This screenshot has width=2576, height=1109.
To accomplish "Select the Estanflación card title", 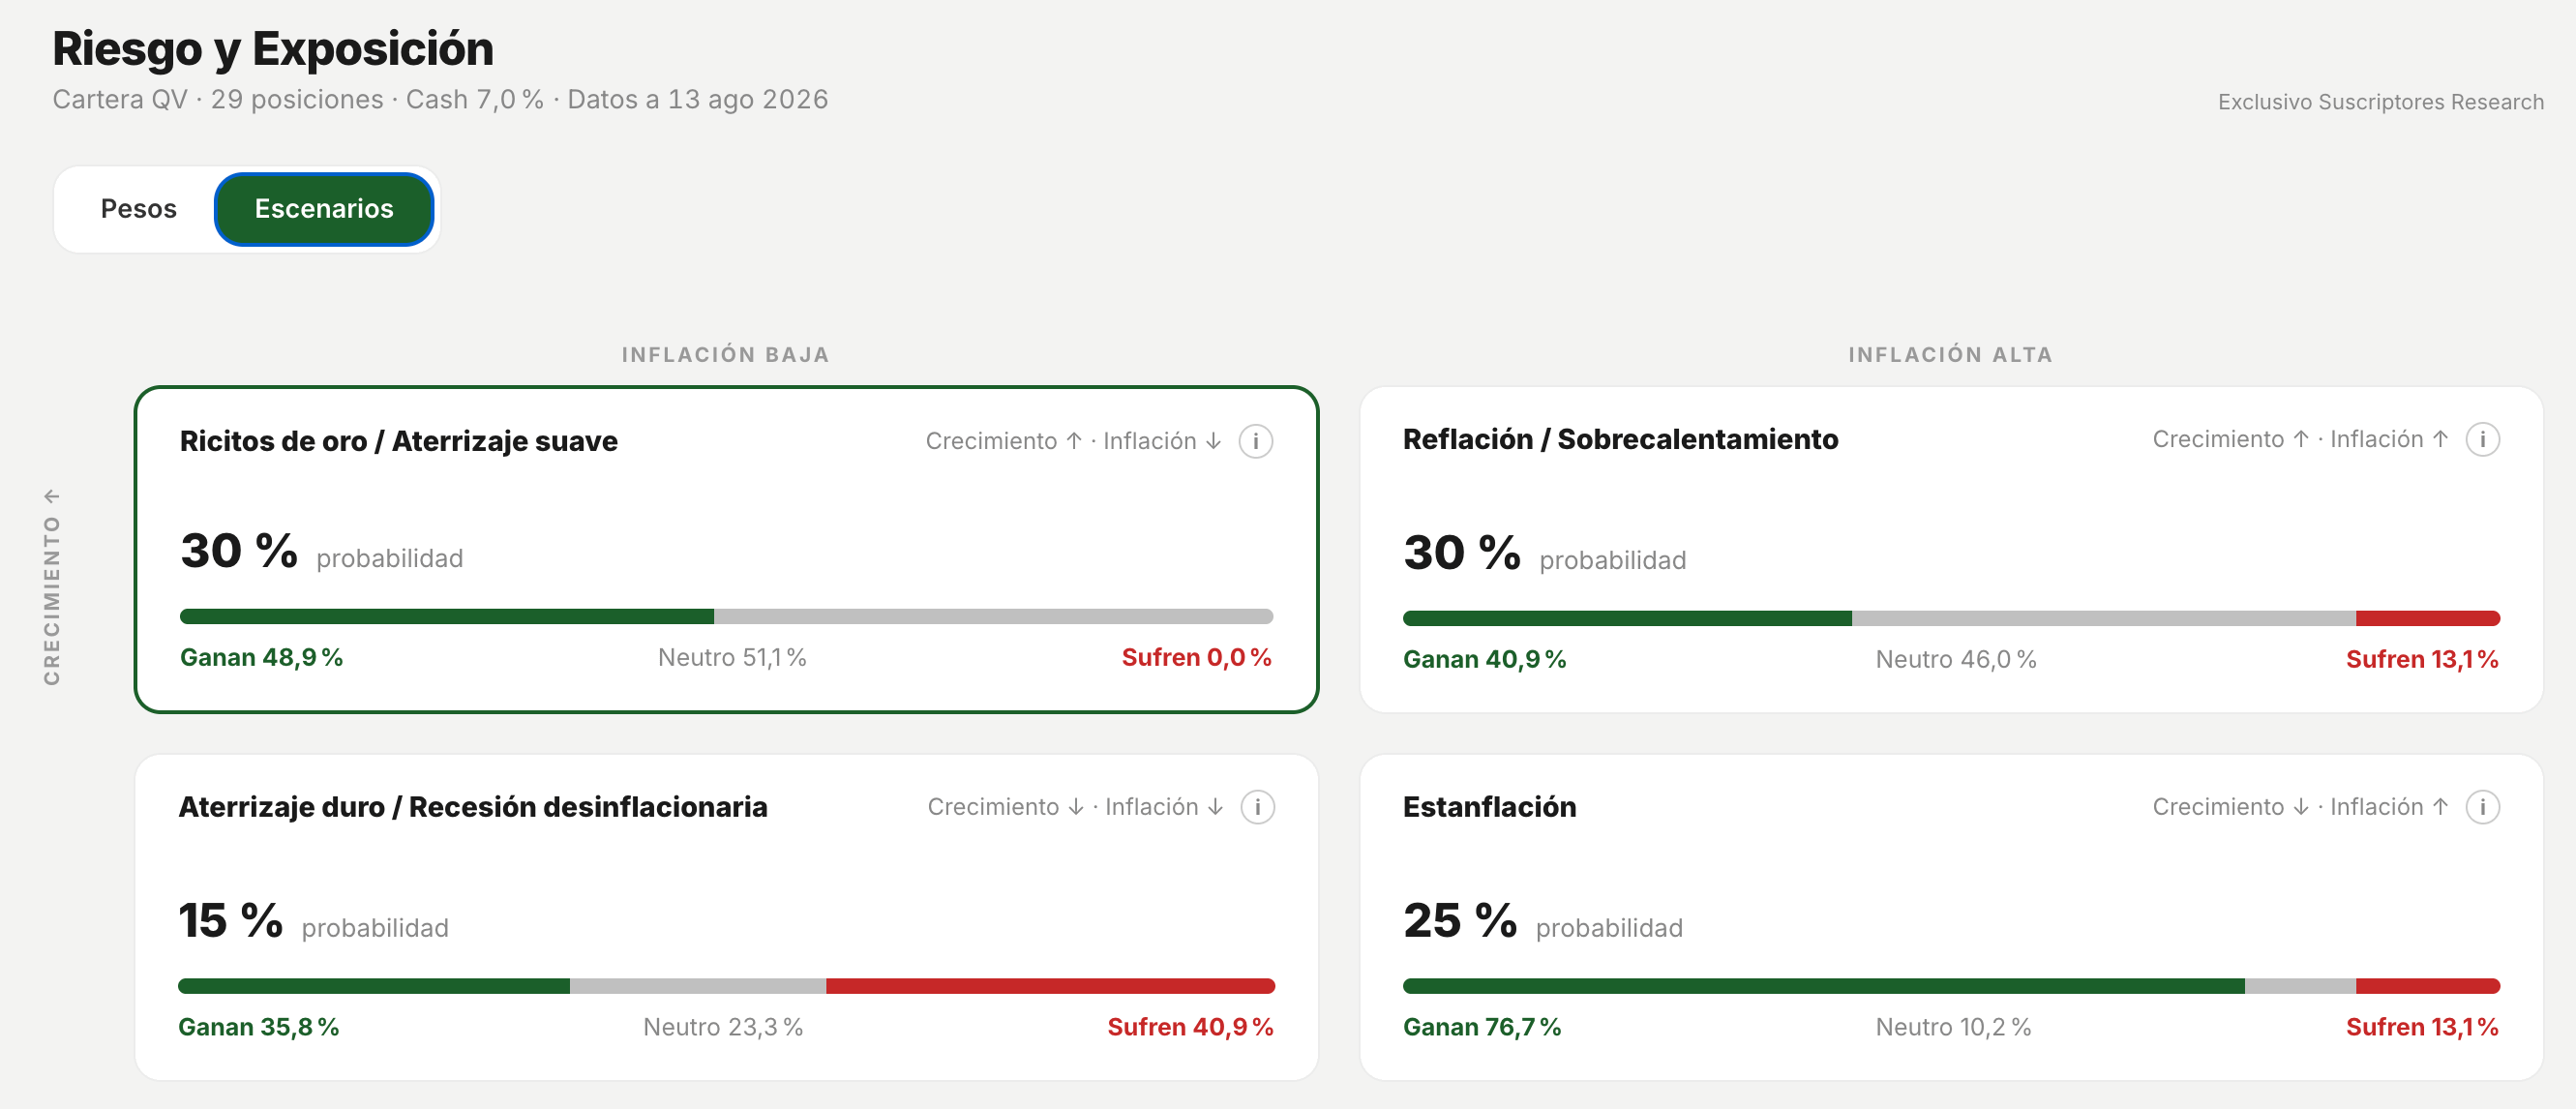I will (x=1489, y=807).
